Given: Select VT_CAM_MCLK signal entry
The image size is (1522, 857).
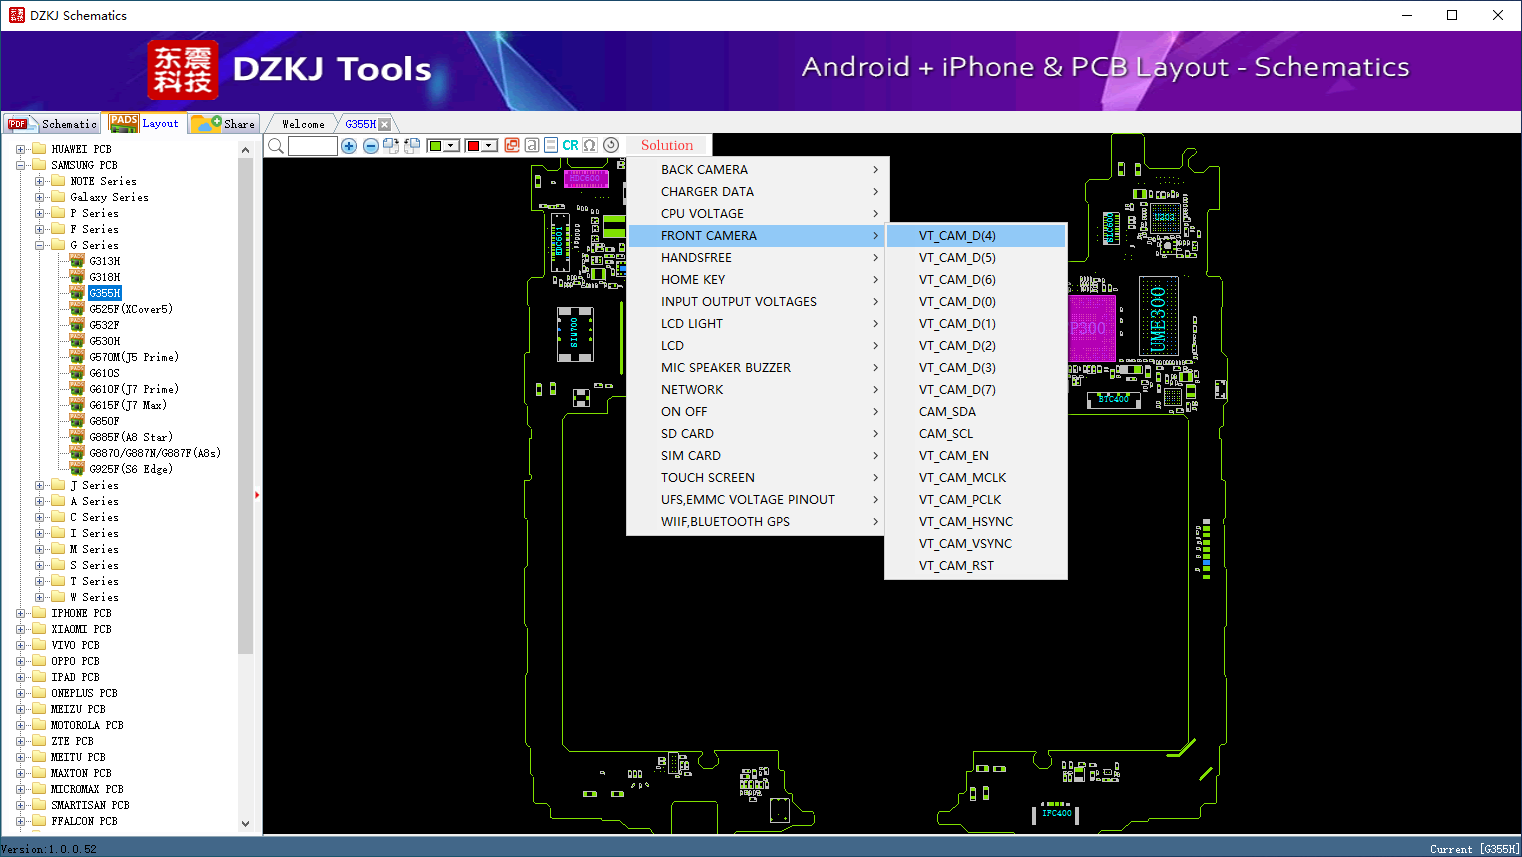Looking at the screenshot, I should pos(976,478).
